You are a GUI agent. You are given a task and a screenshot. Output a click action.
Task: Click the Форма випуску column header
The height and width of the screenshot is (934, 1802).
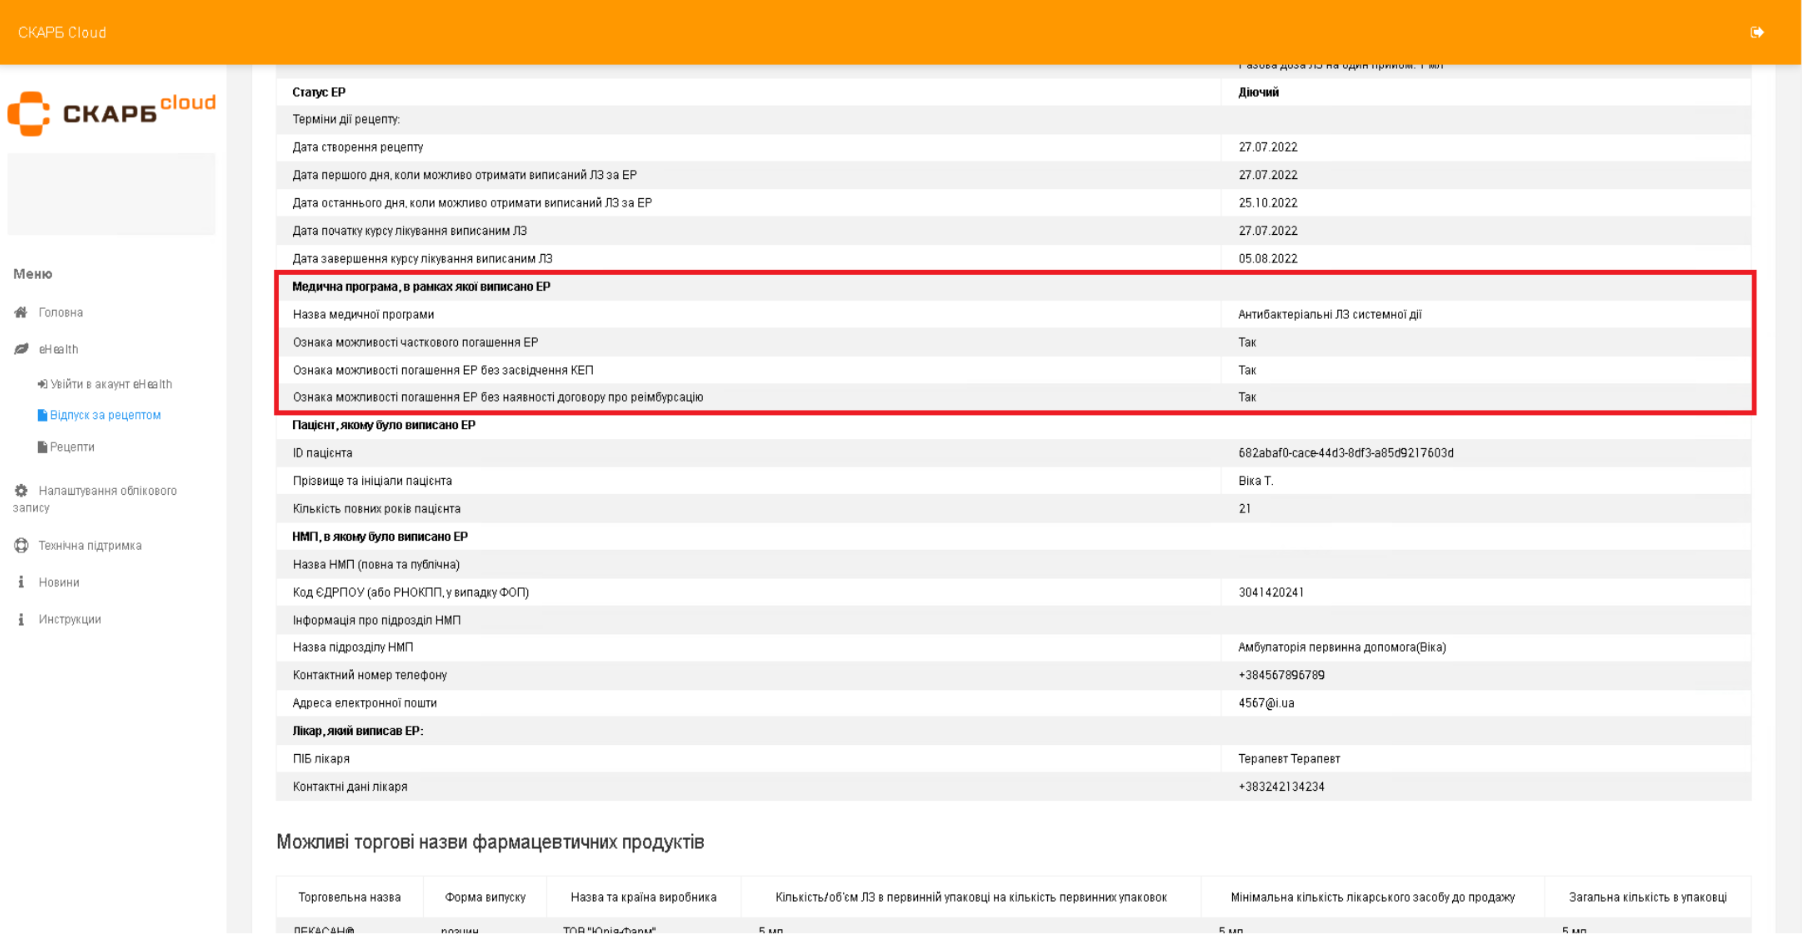(x=485, y=897)
